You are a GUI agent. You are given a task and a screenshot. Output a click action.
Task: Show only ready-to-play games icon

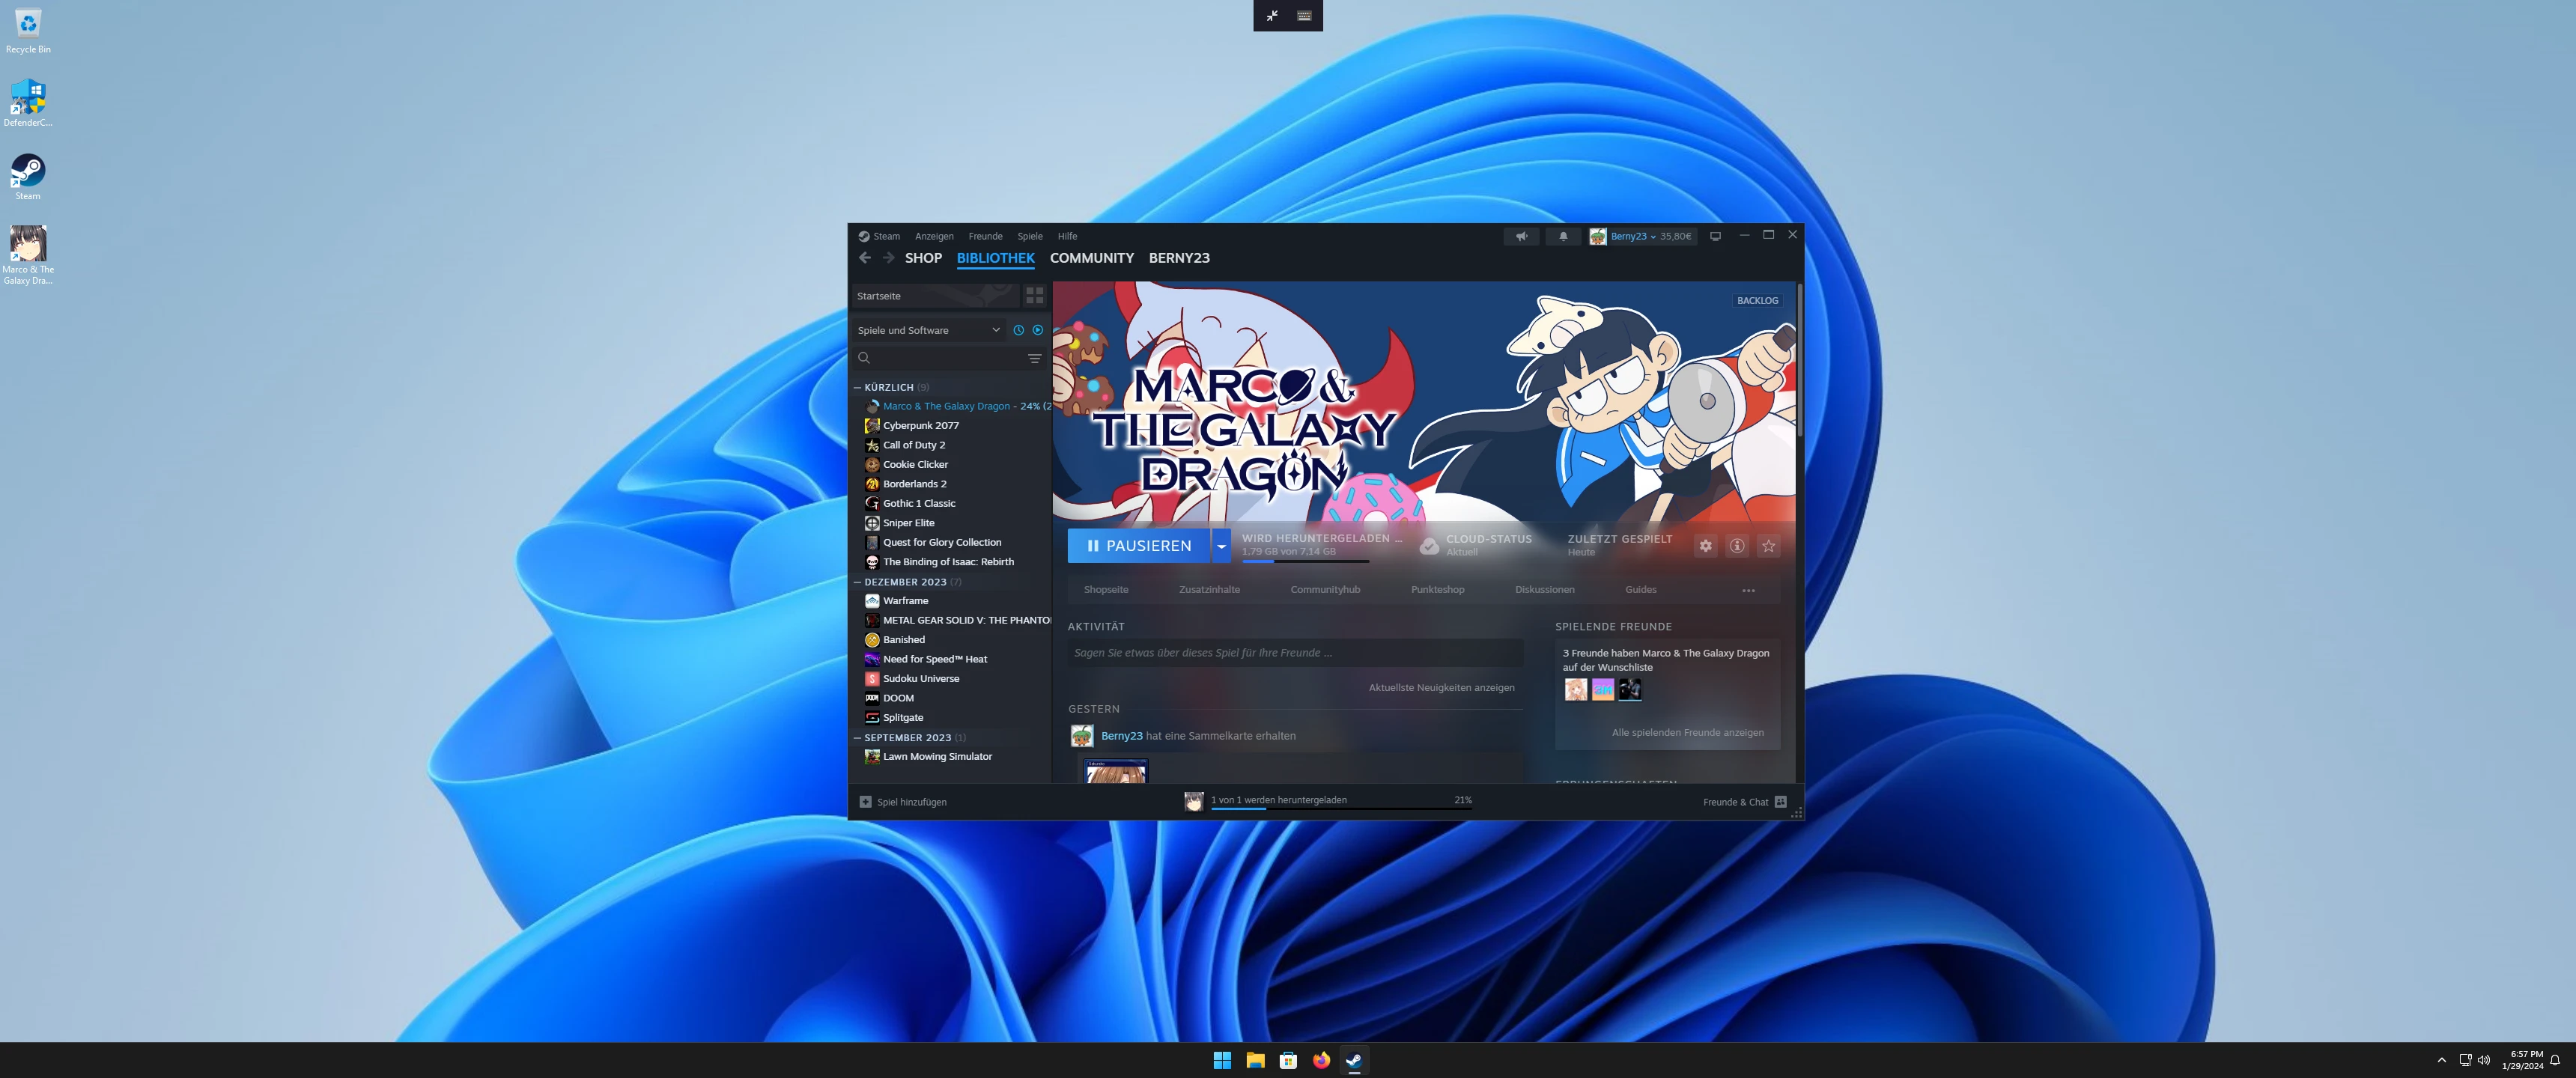[x=1037, y=330]
